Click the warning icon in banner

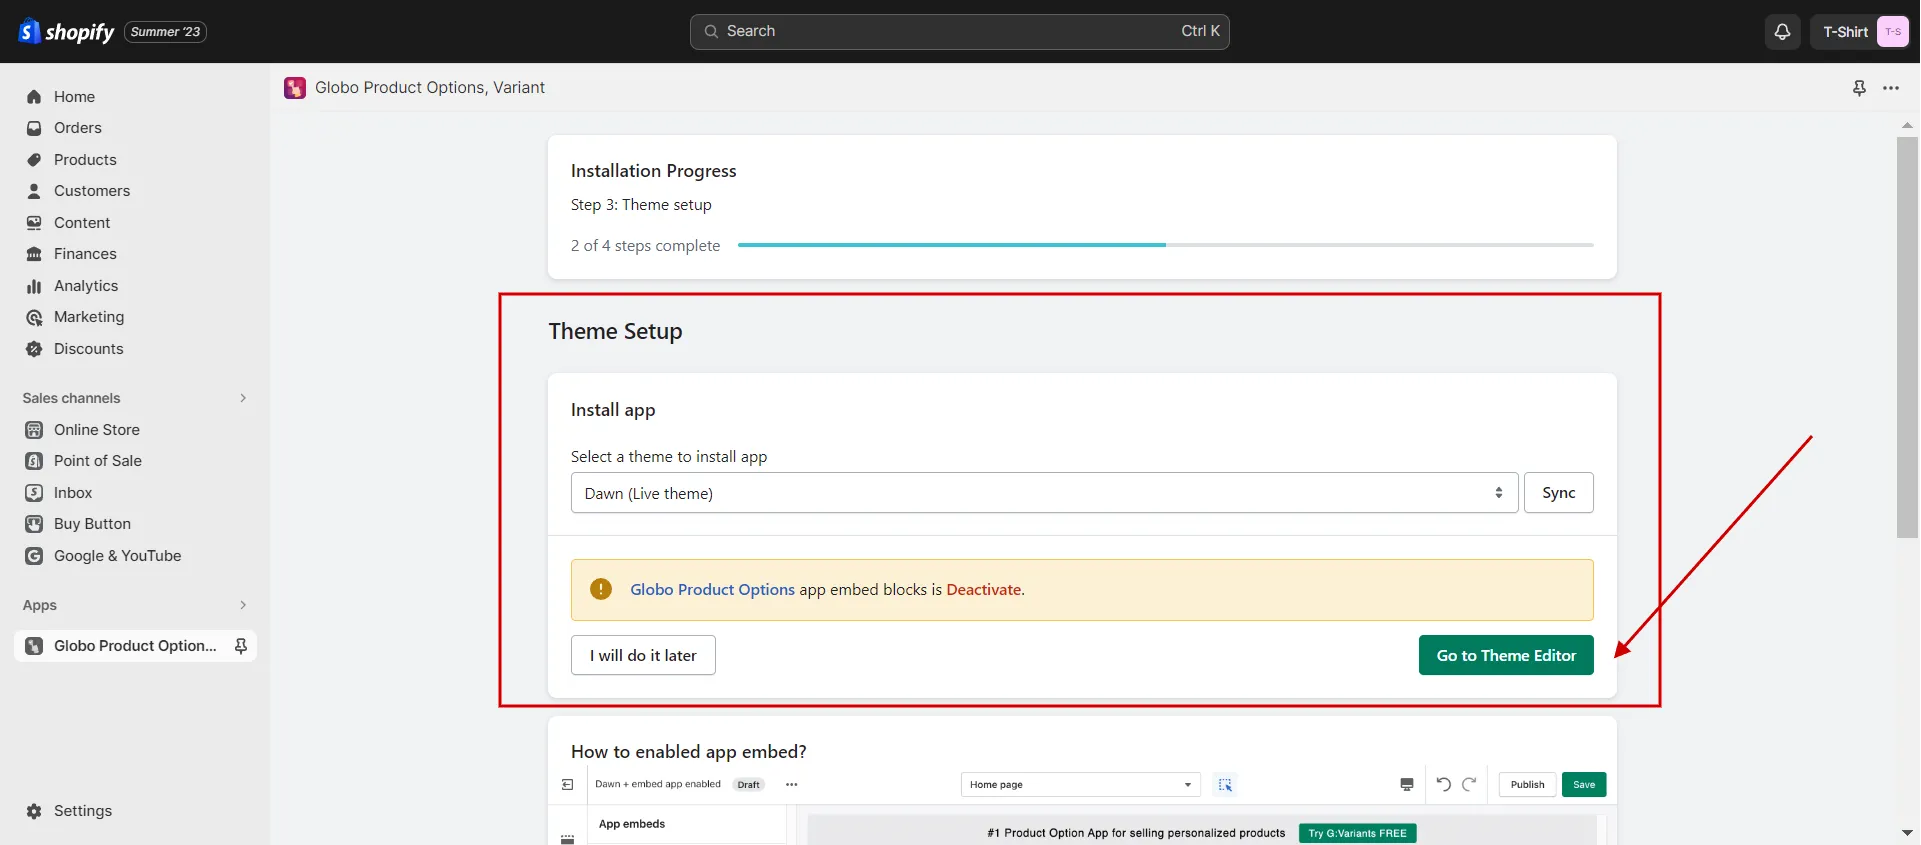(x=601, y=590)
